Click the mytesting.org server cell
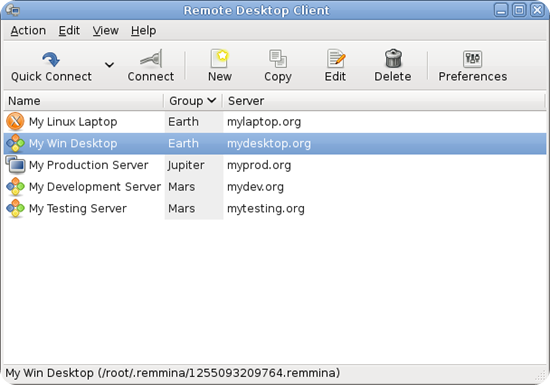Screen dimensions: 550x385 click(266, 209)
